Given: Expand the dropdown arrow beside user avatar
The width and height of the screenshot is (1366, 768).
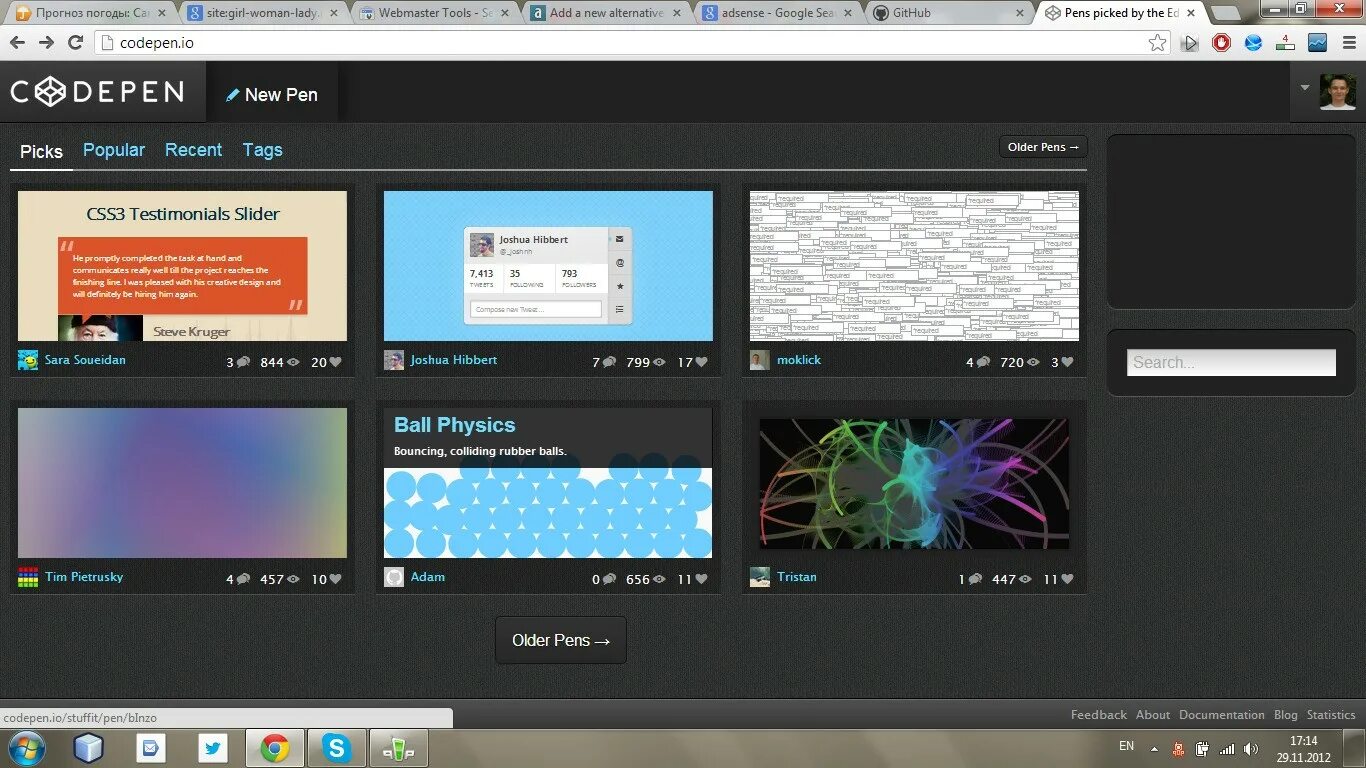Looking at the screenshot, I should [1304, 87].
